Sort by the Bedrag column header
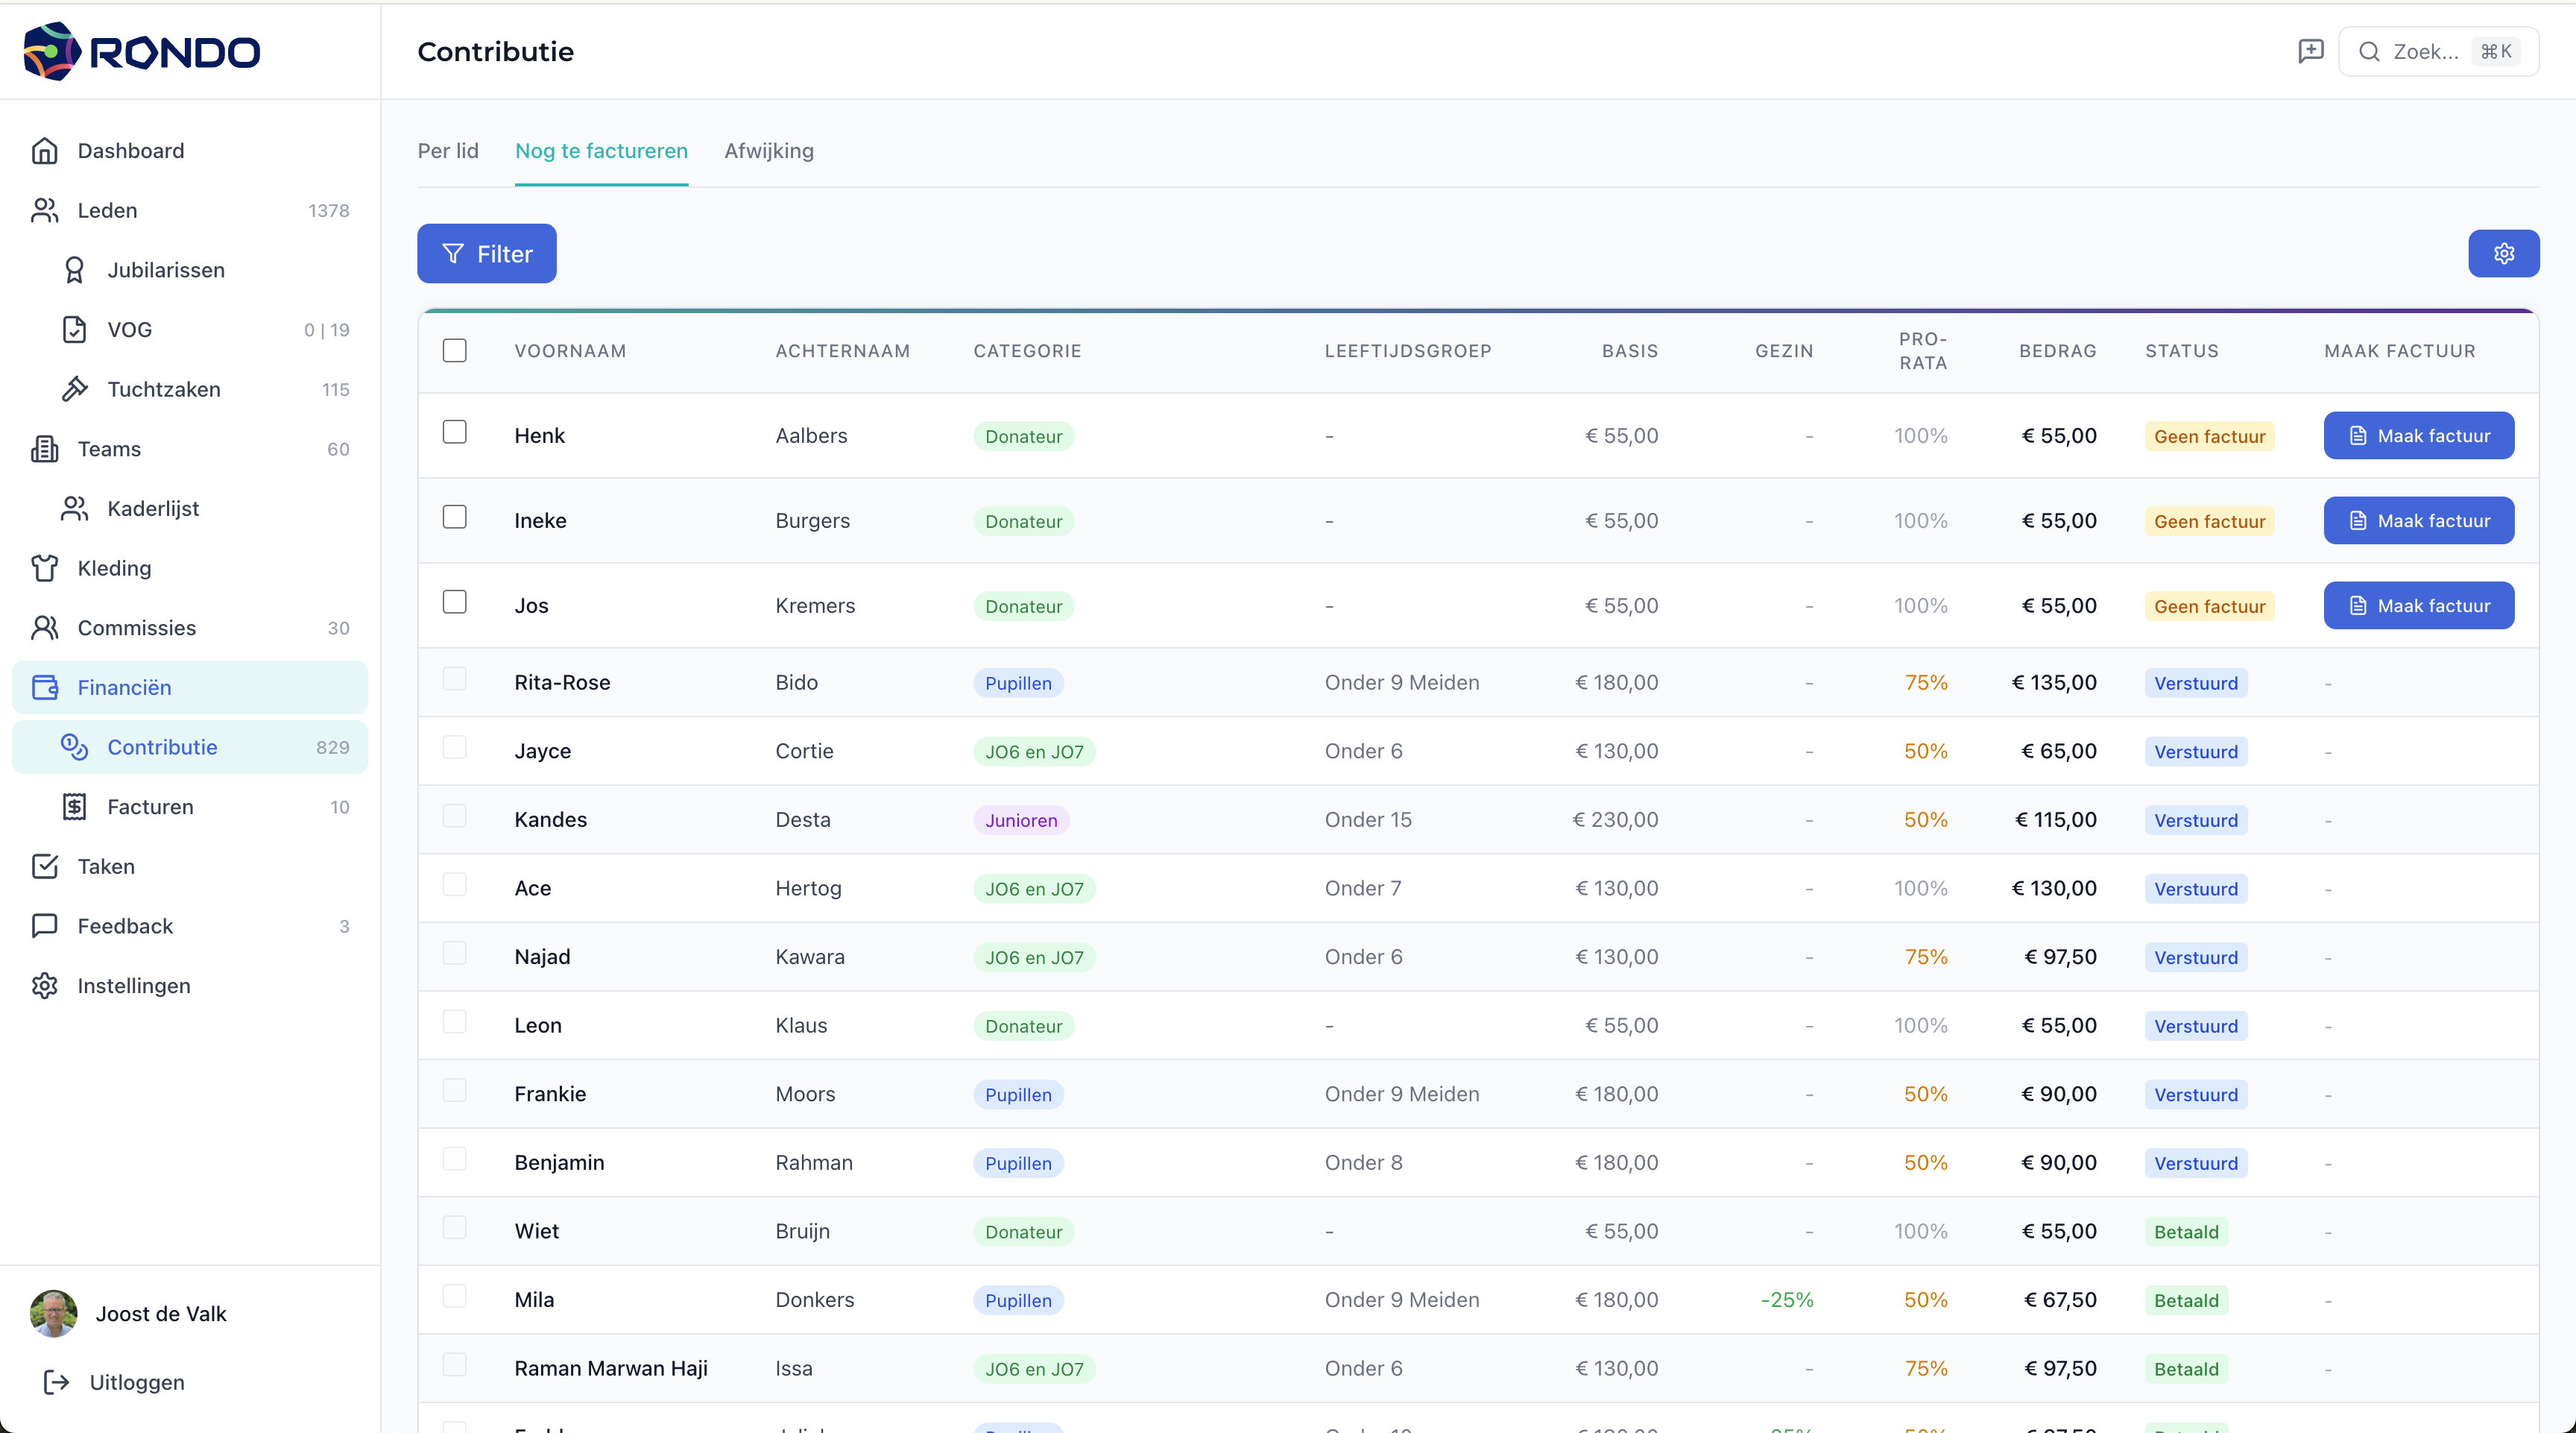 tap(2057, 351)
